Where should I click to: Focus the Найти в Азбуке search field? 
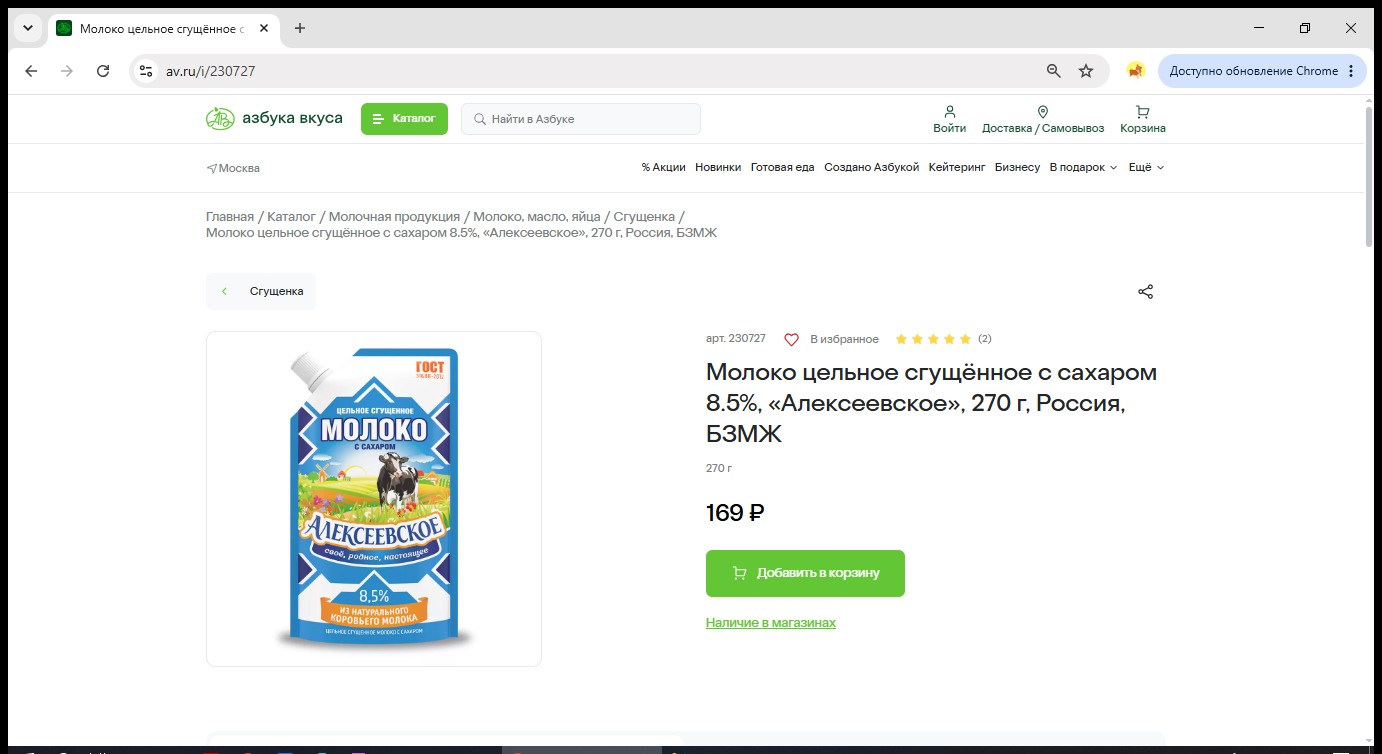[x=581, y=119]
